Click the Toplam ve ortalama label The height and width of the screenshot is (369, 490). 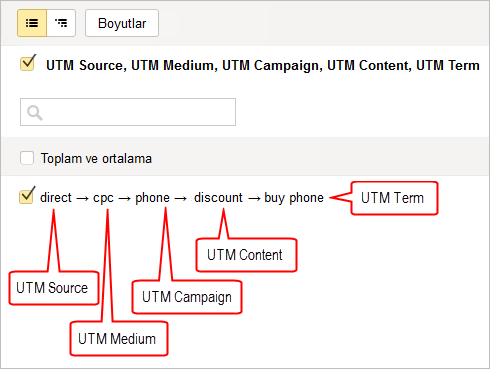click(96, 158)
